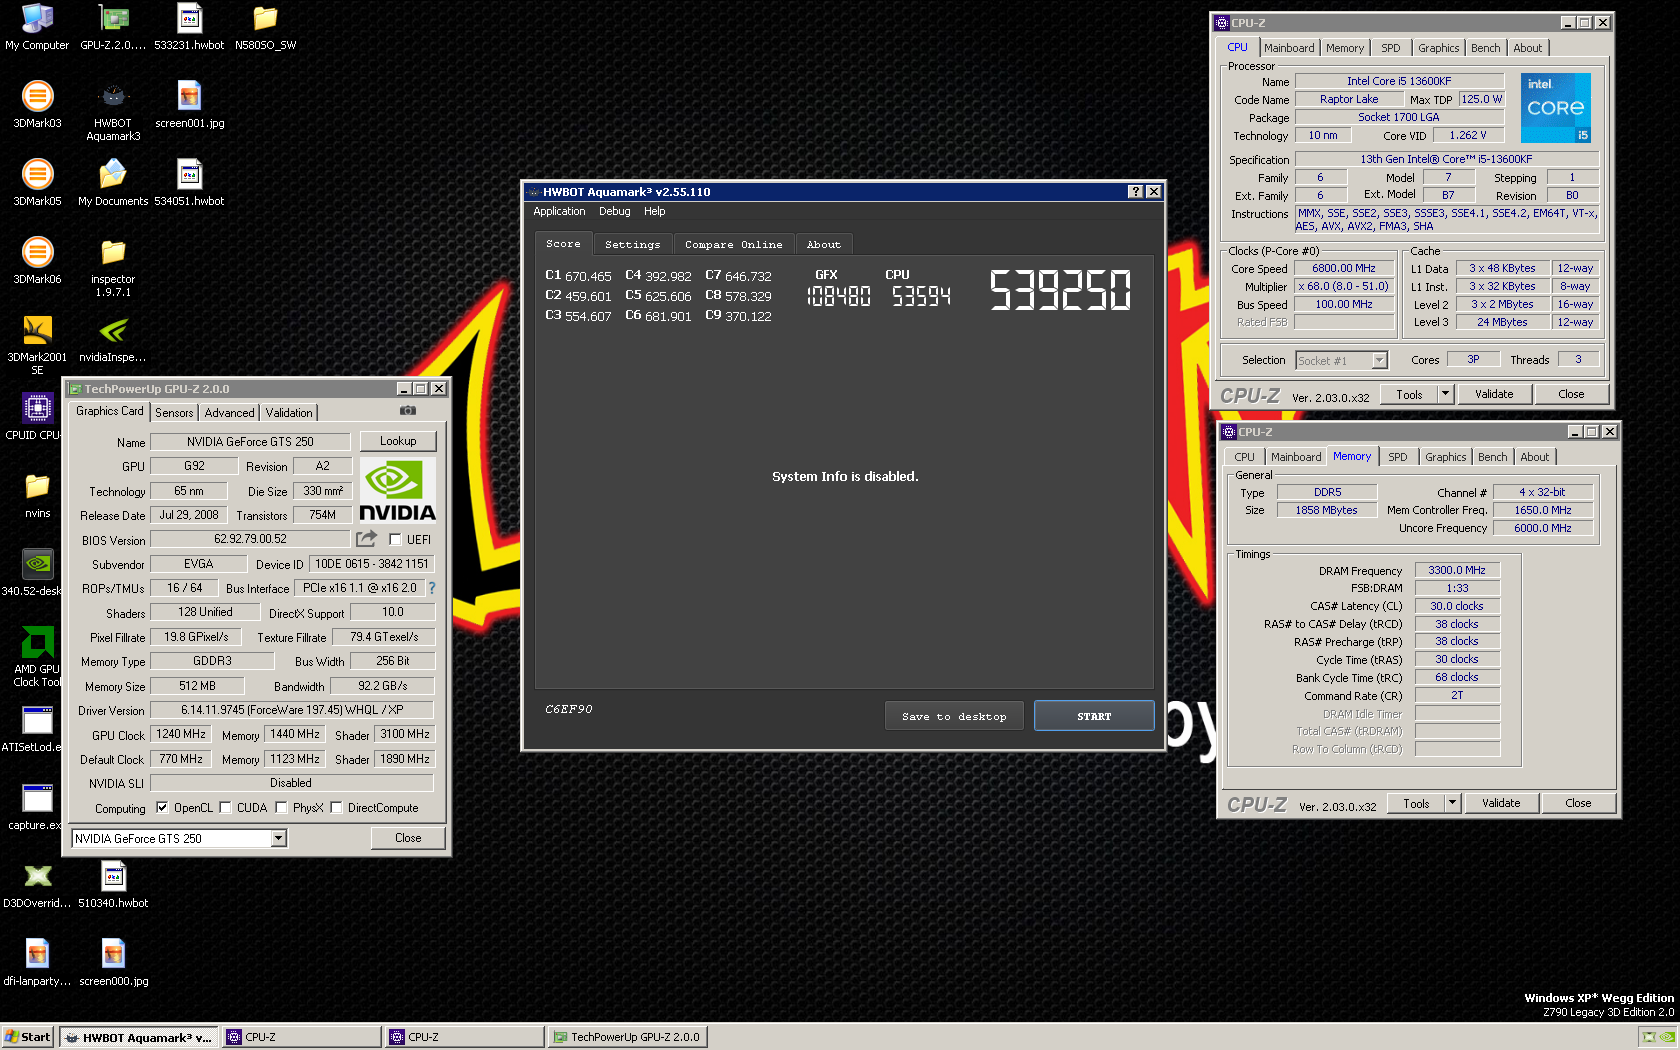
Task: Click Validate in lower CPU-Z window
Action: pos(1501,803)
